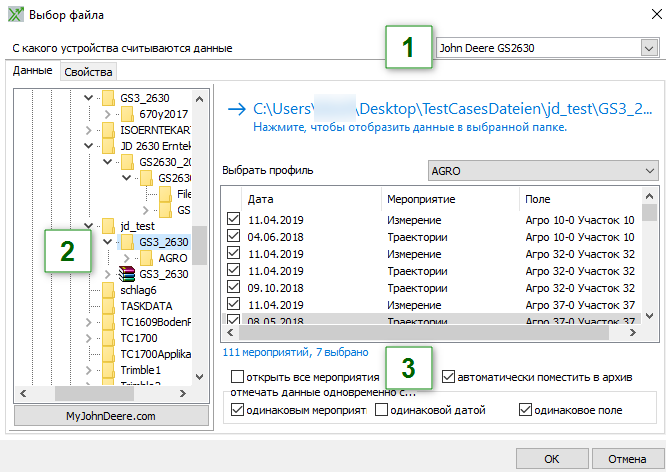Click the OK button
This screenshot has width=666, height=472.
[x=552, y=459]
